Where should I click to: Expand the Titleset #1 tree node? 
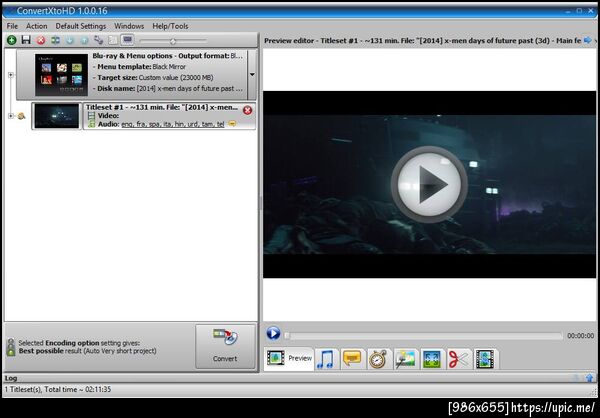coord(11,116)
